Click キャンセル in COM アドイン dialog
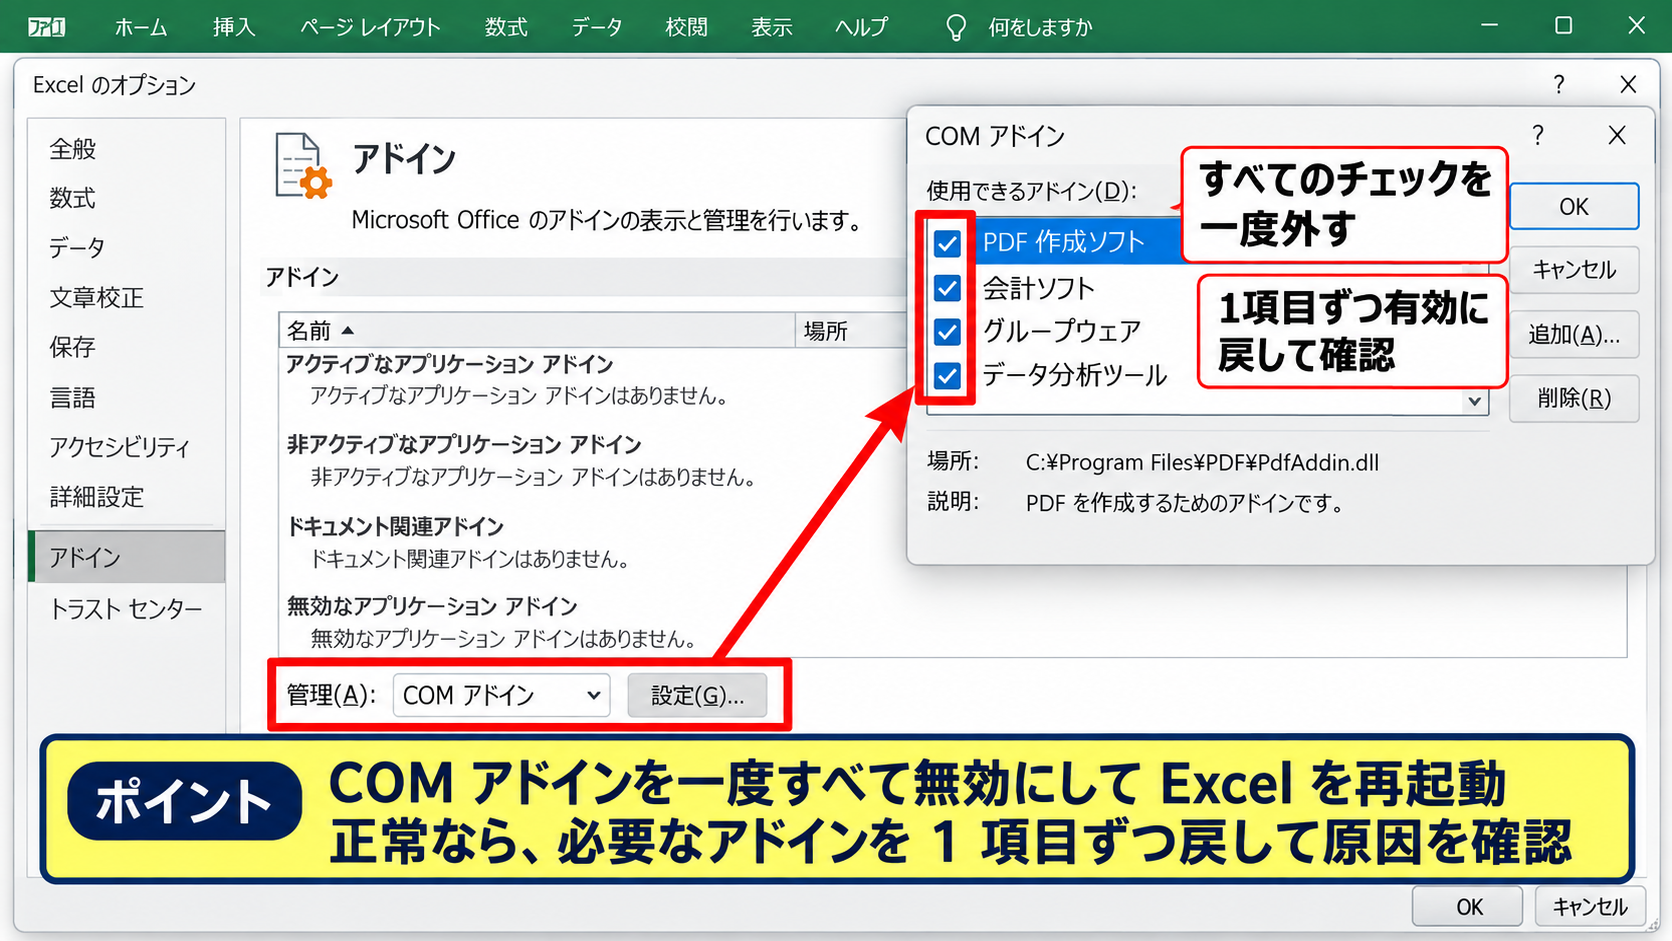This screenshot has height=941, width=1672. (x=1574, y=270)
